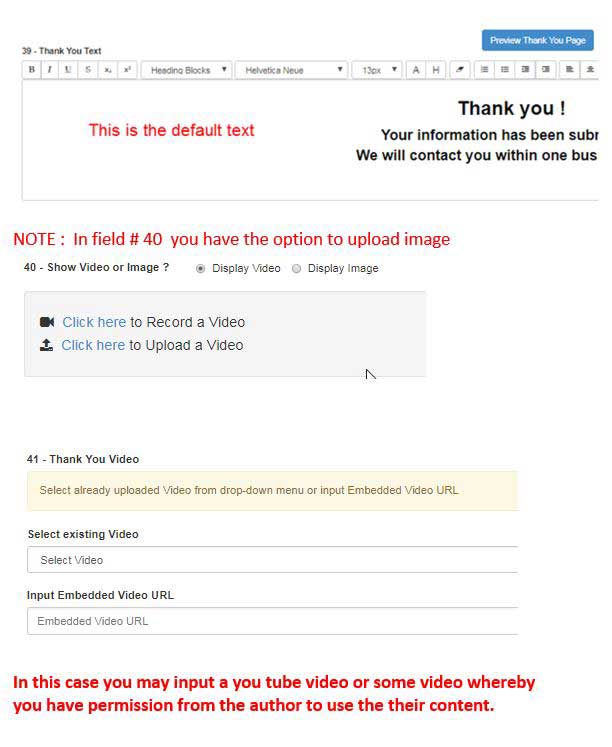Click the superscript formatting icon
The image size is (612, 747).
point(127,70)
